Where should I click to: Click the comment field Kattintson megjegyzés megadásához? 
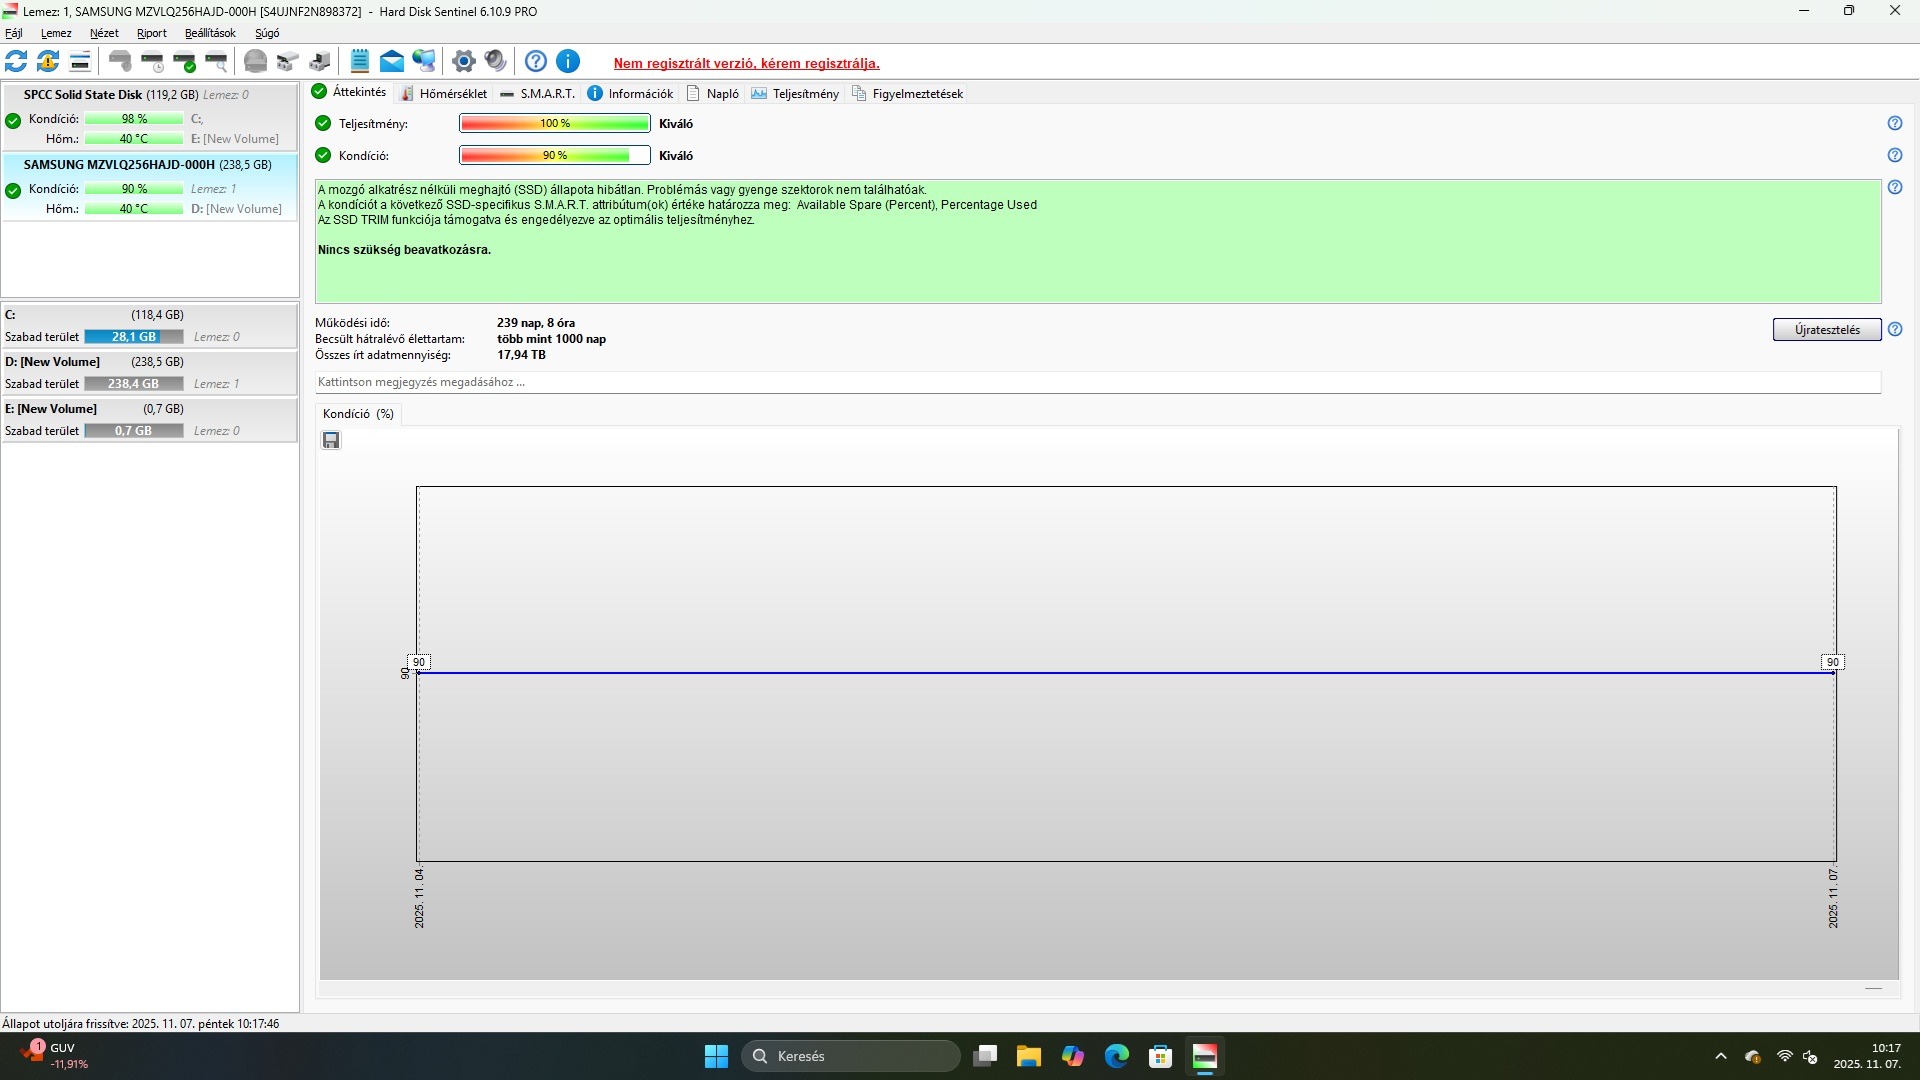1097,382
